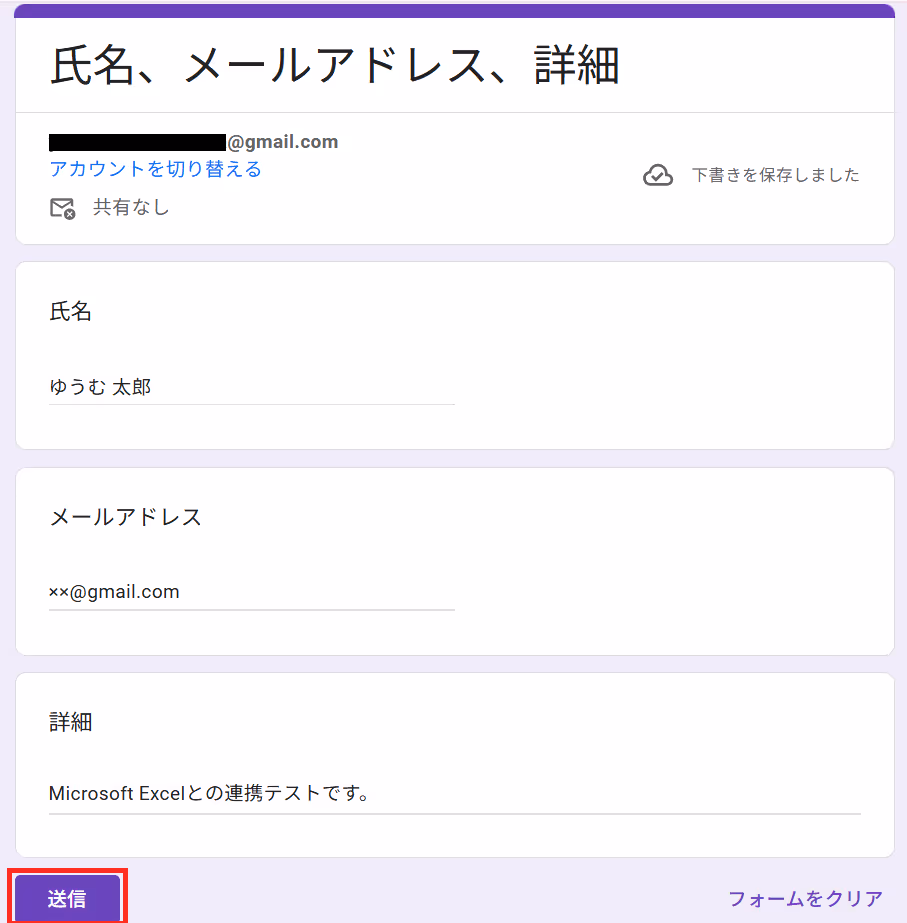Click the 氏名 question label
Image resolution: width=907 pixels, height=923 pixels.
click(x=70, y=311)
